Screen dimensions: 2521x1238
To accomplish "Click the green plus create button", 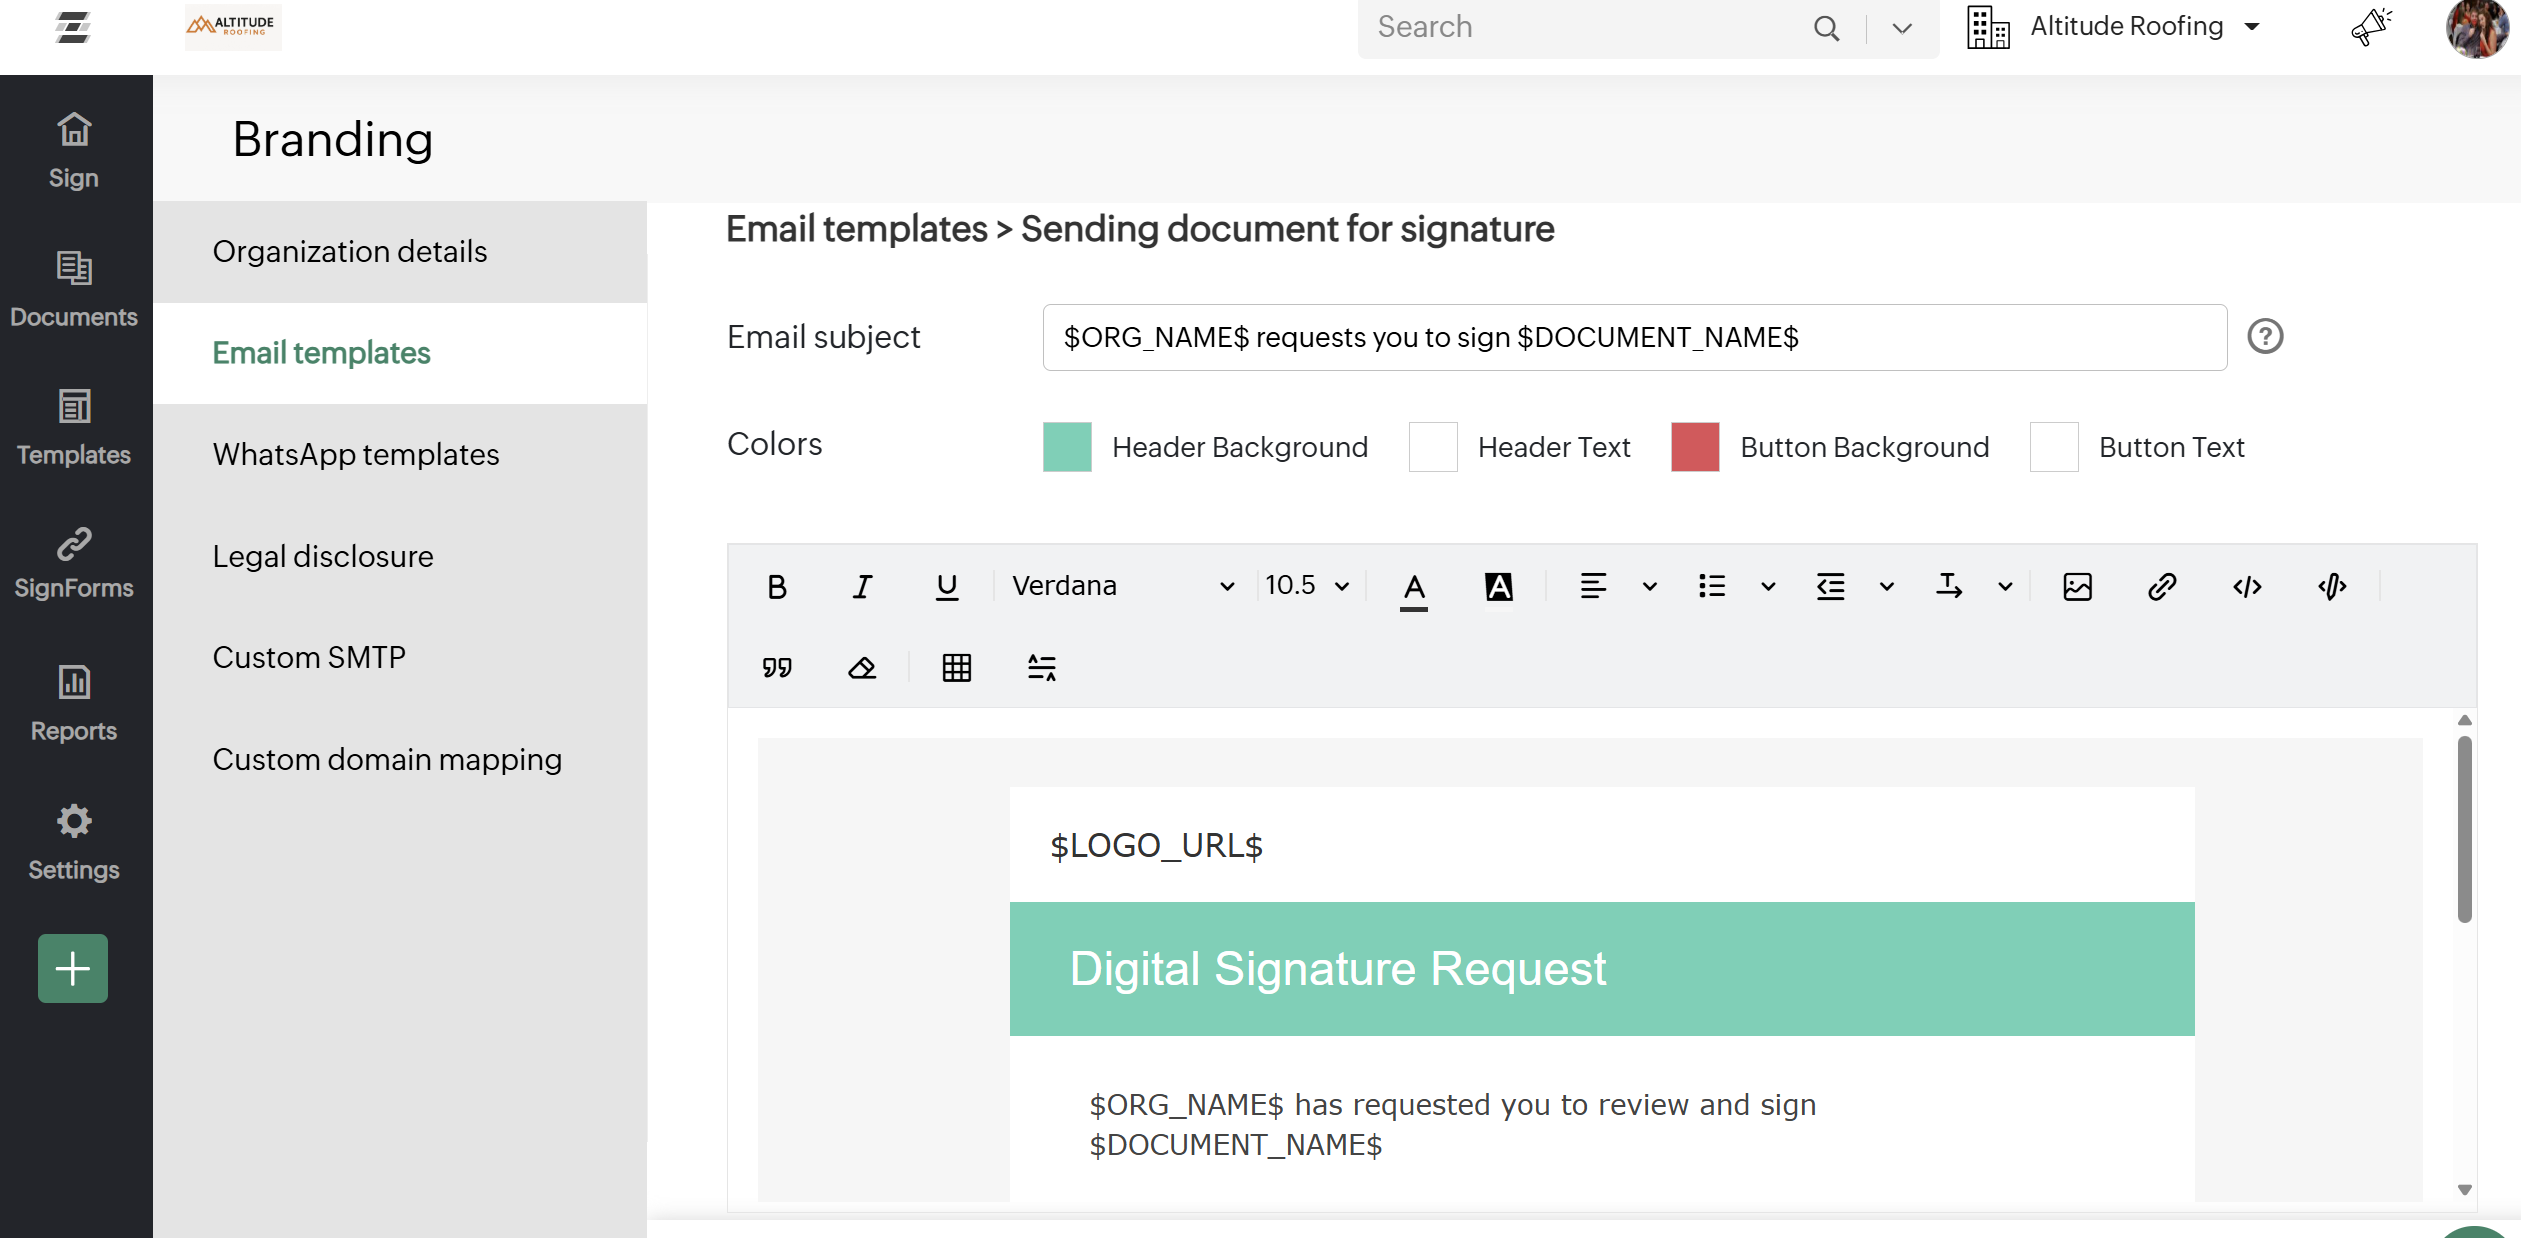I will pos(73,968).
